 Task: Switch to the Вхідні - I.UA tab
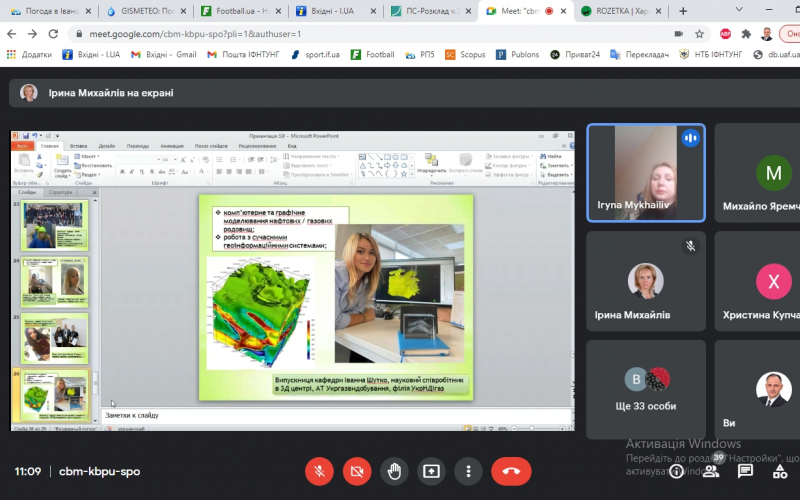point(337,11)
